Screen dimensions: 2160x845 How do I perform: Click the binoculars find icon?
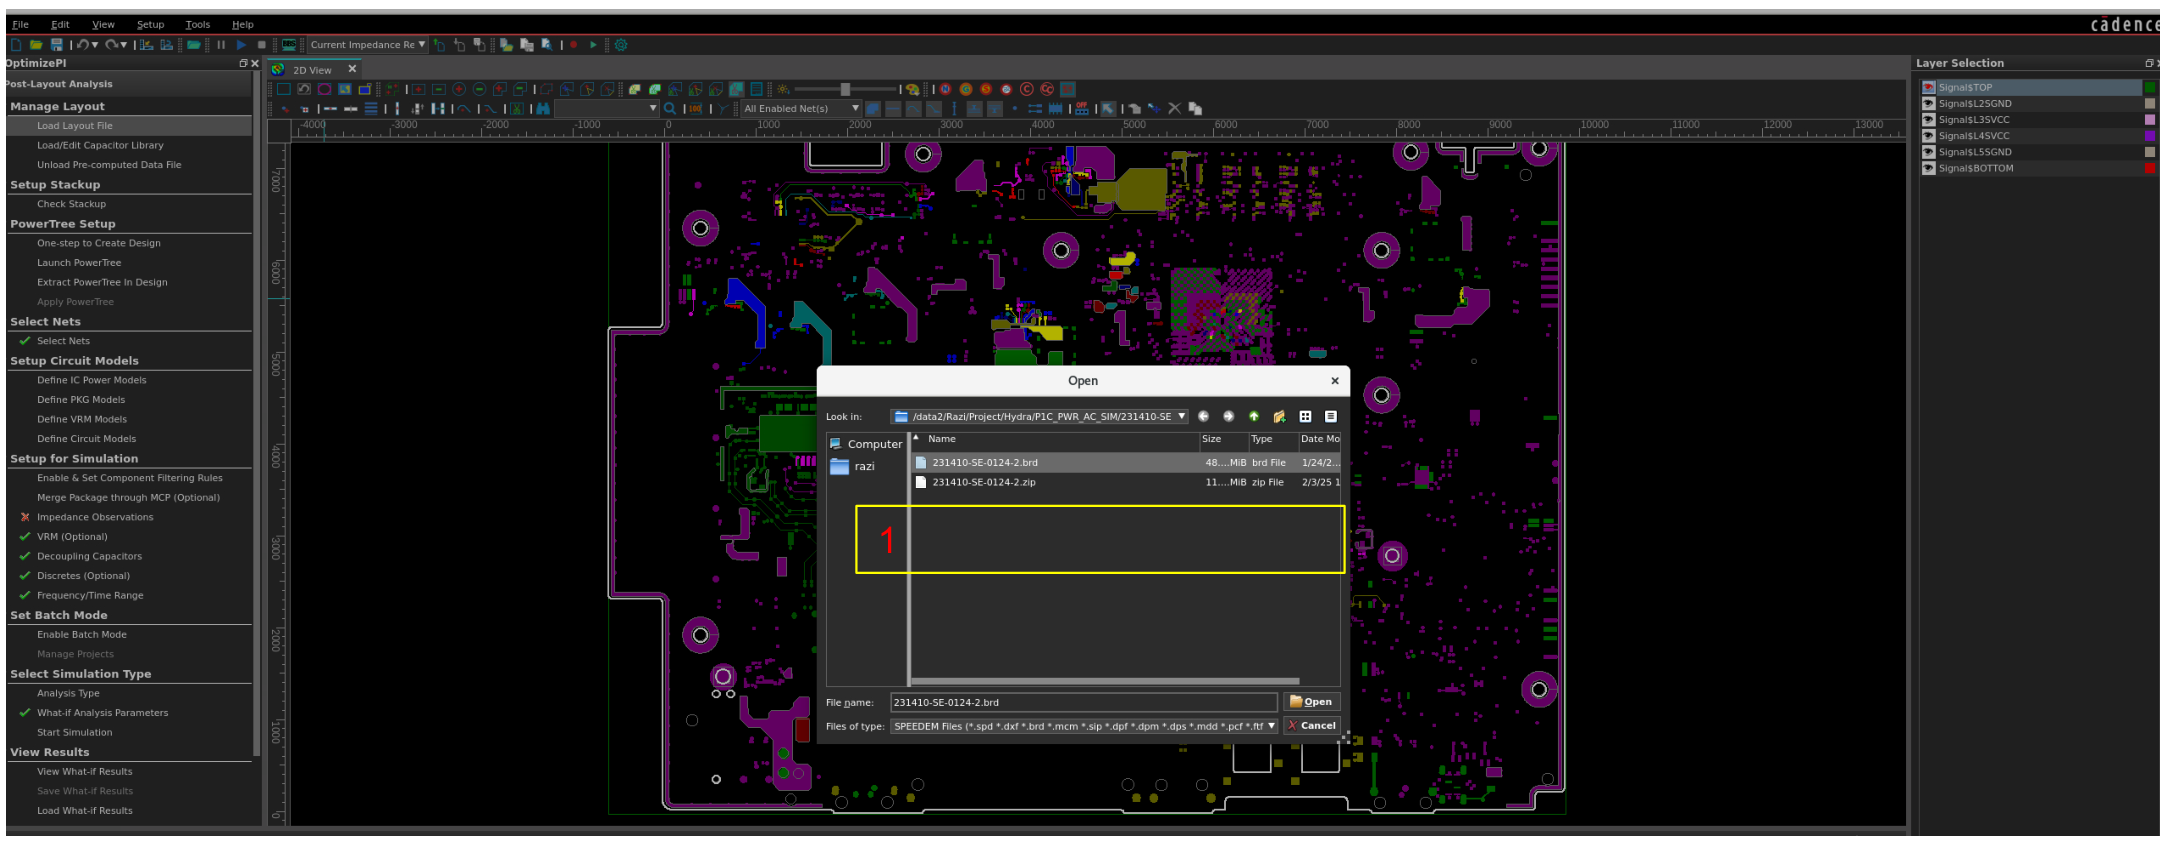(543, 108)
